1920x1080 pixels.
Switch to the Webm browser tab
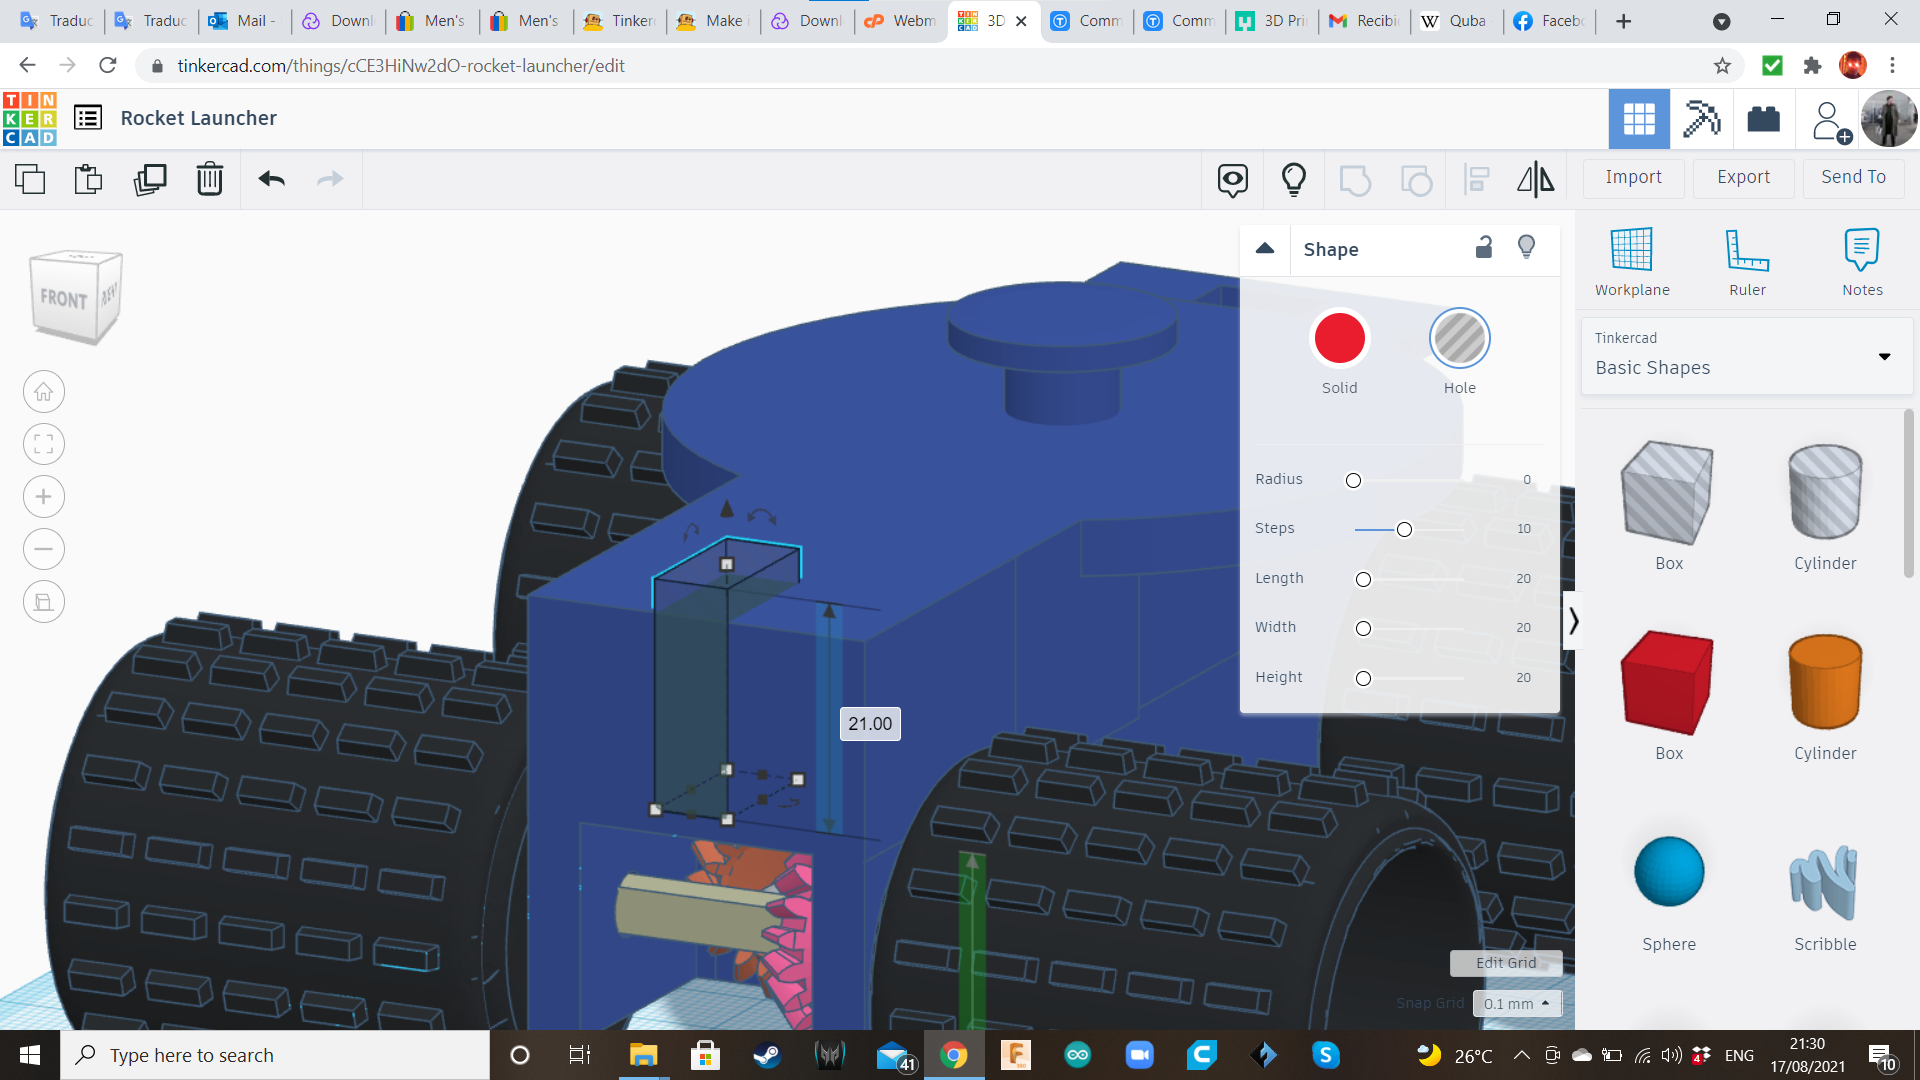(x=900, y=21)
